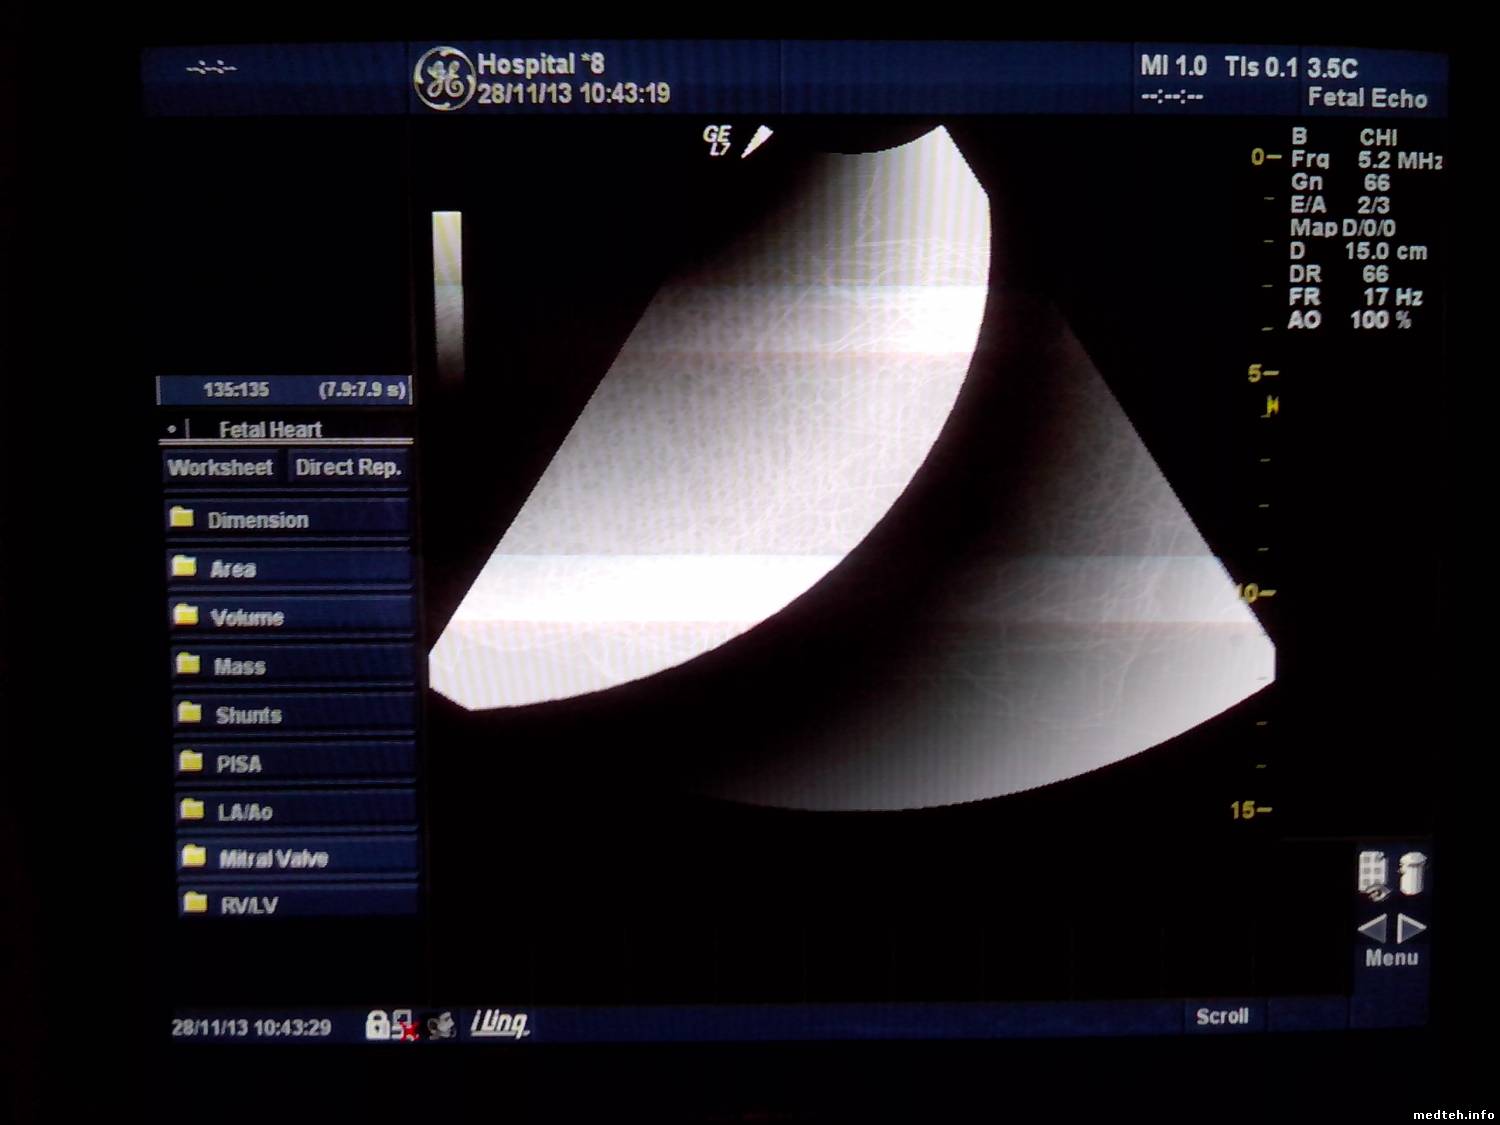Click the left arrow above Menu
Image resolution: width=1500 pixels, height=1125 pixels.
click(x=1372, y=929)
